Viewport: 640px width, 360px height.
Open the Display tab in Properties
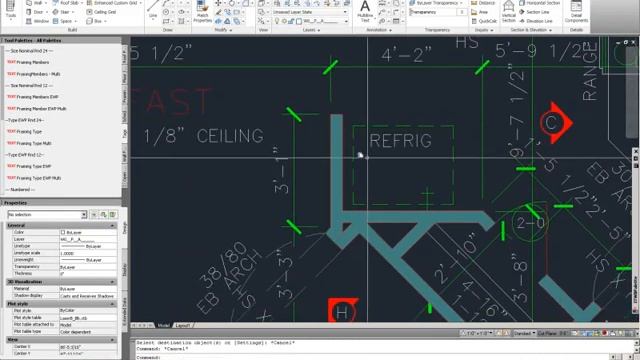[124, 269]
